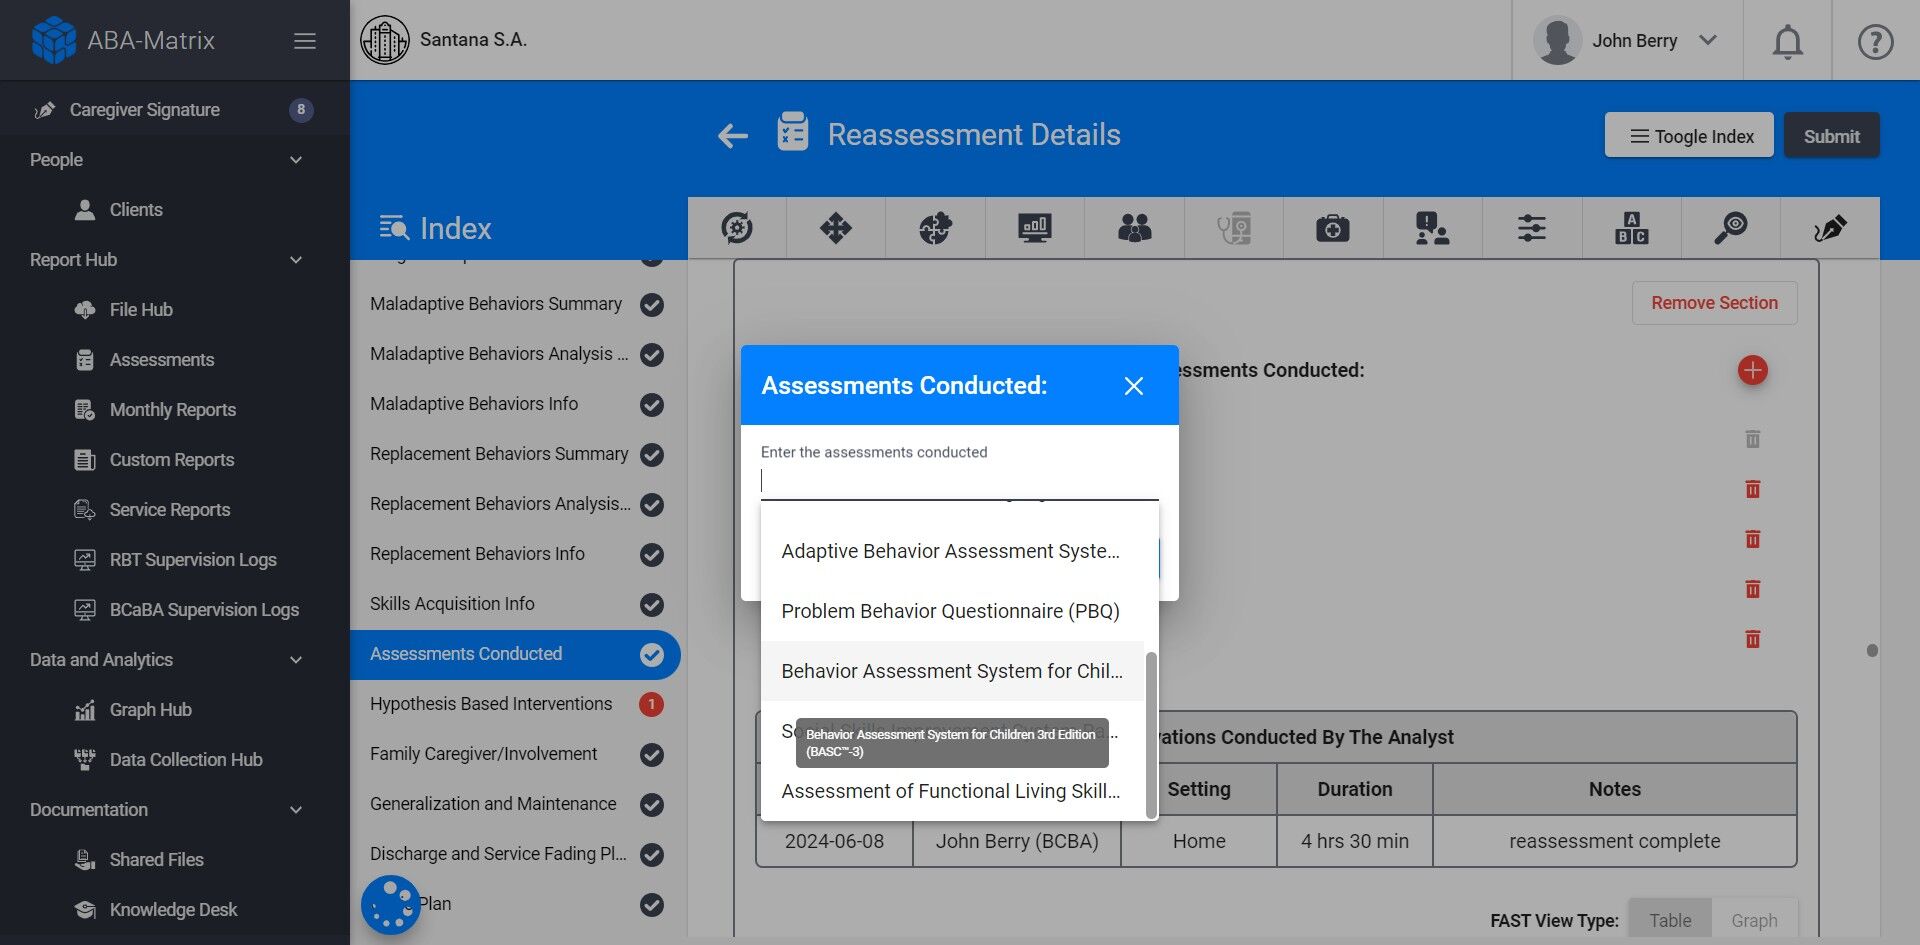This screenshot has height=945, width=1920.
Task: Open the color palette theme button
Action: (x=390, y=905)
